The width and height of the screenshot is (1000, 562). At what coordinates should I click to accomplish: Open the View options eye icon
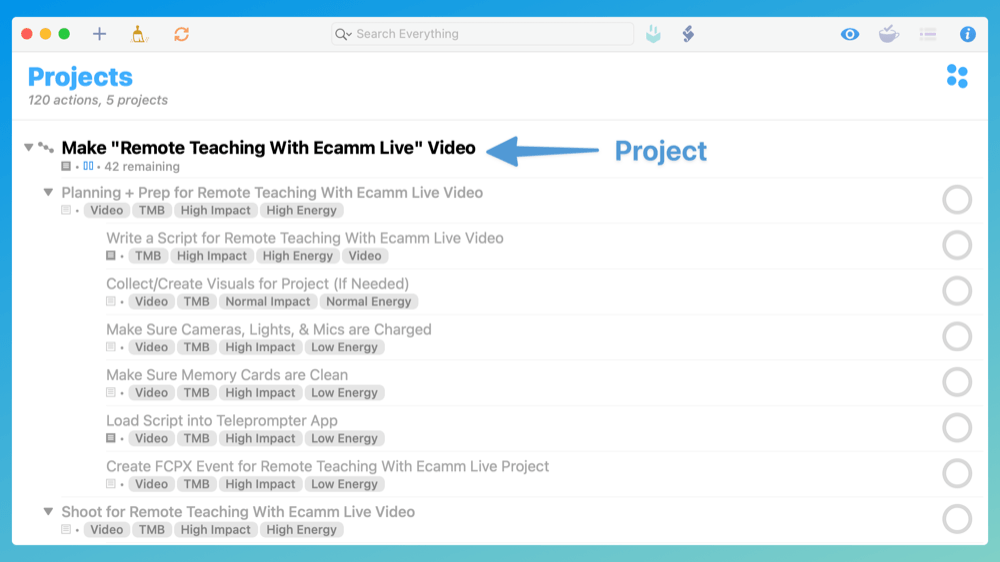click(x=849, y=34)
